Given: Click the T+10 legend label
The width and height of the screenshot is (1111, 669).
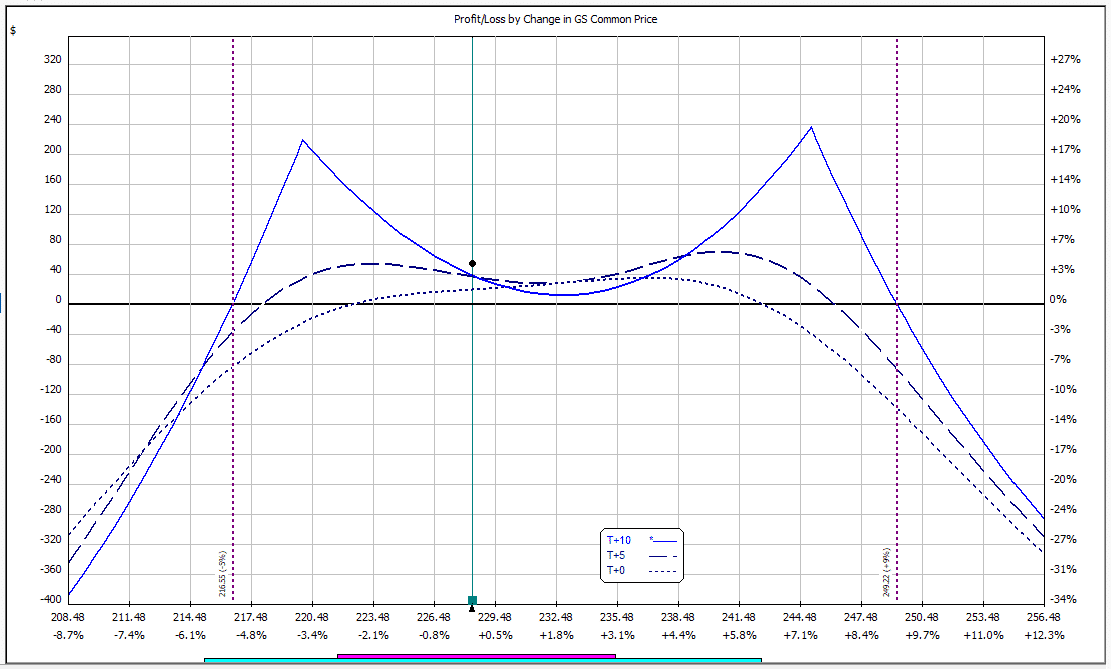Looking at the screenshot, I should point(619,540).
